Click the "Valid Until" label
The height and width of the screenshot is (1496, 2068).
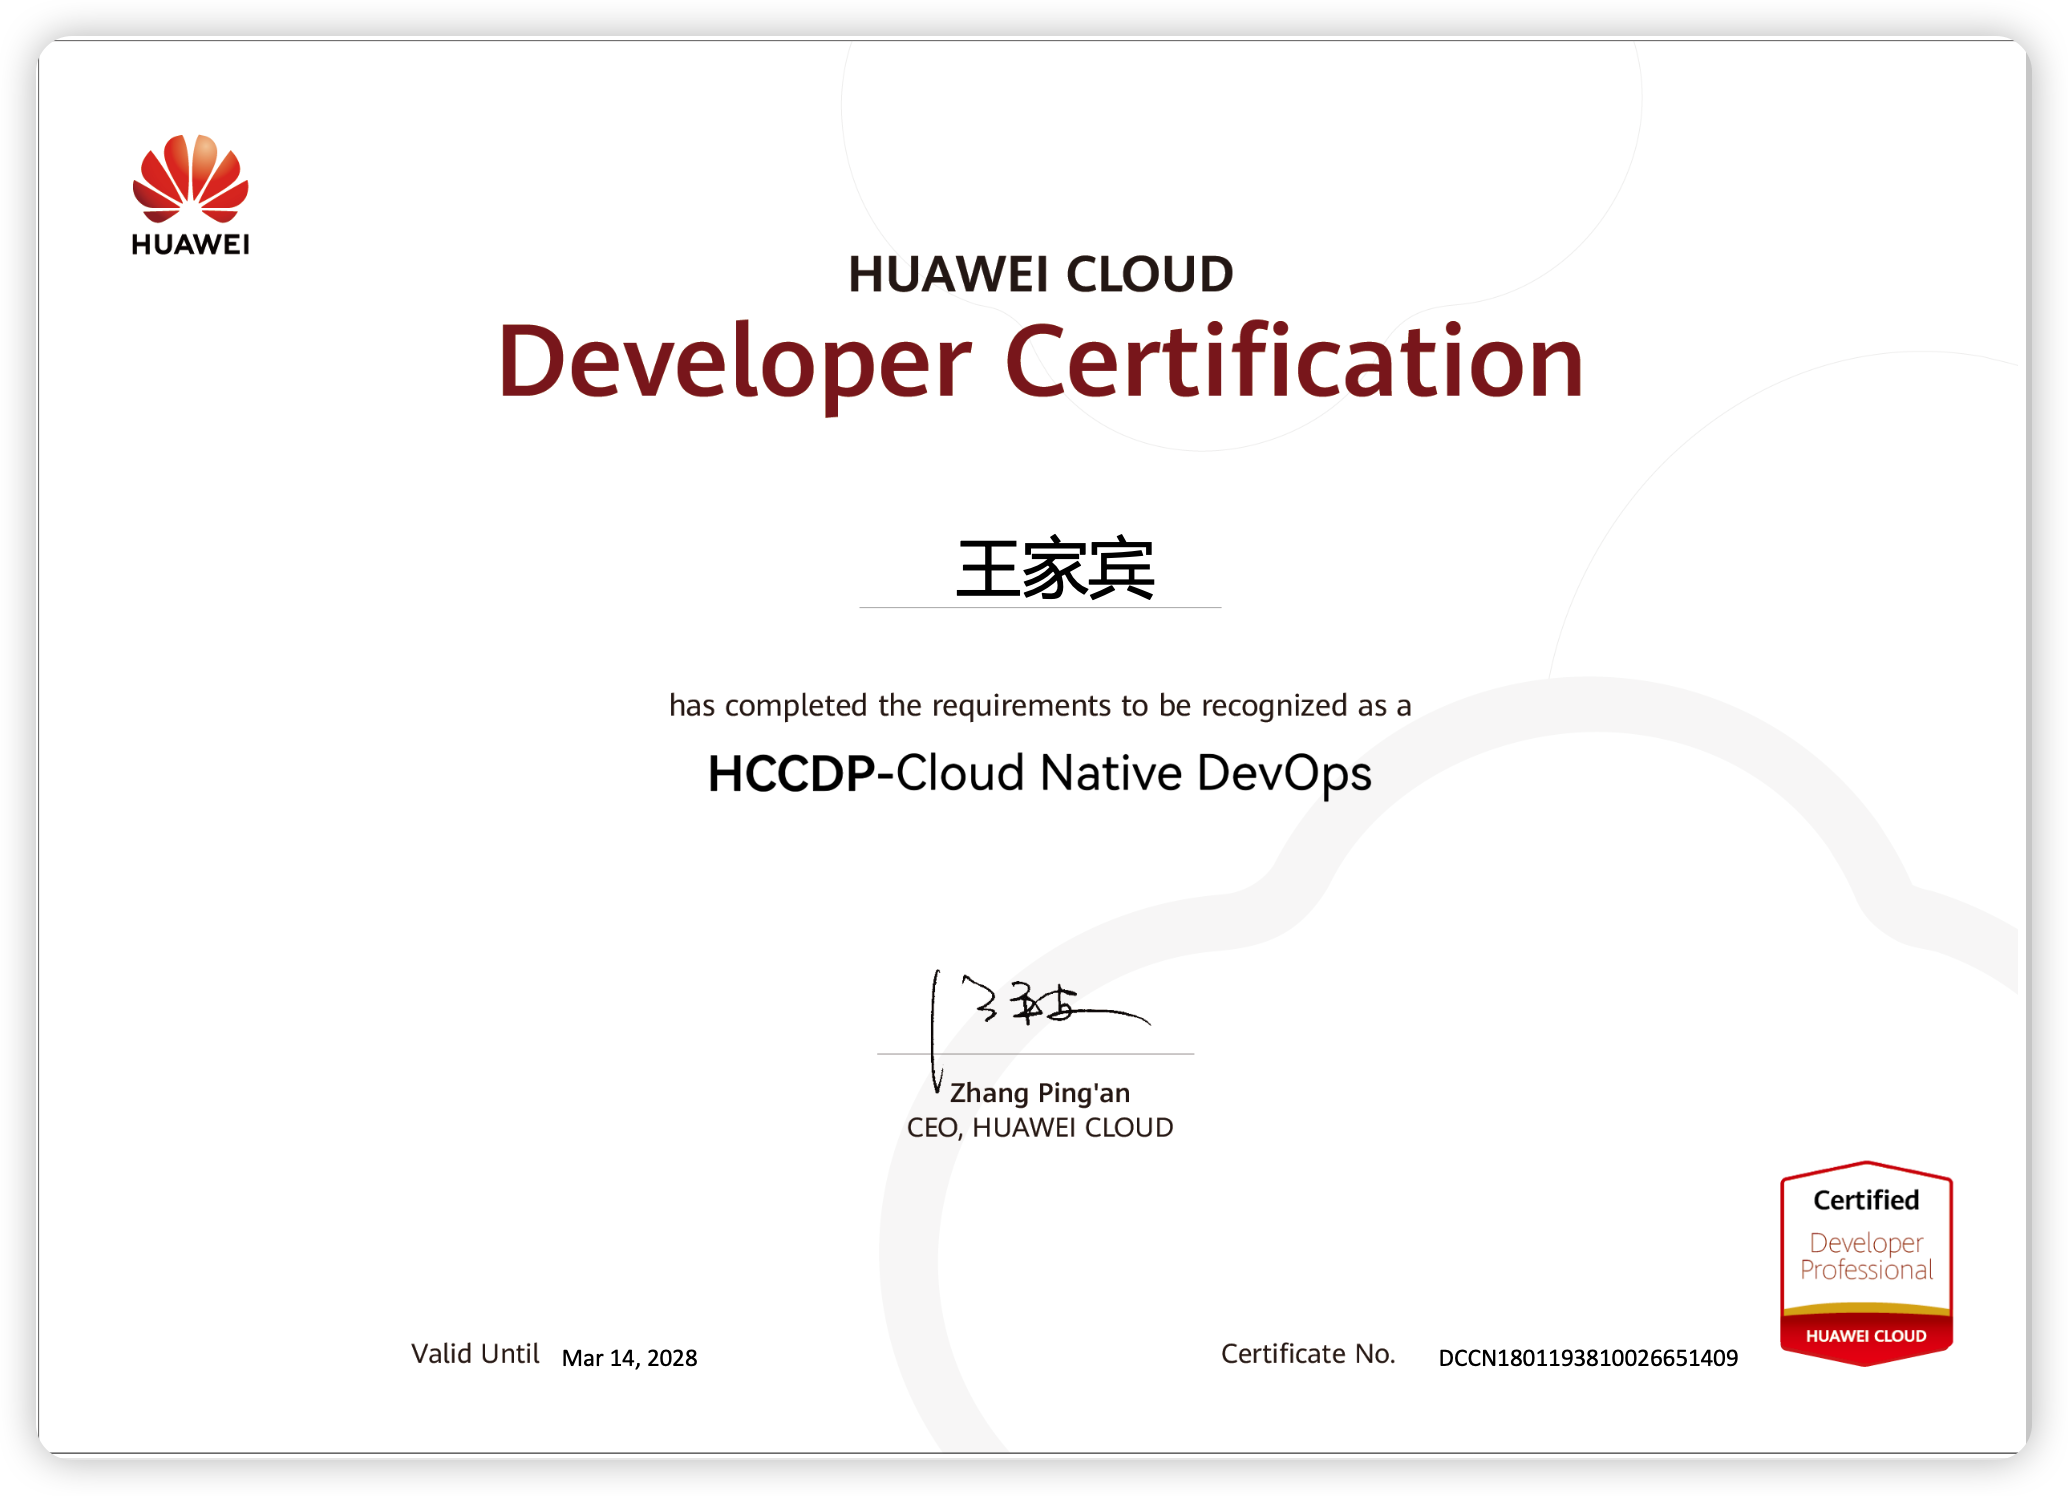click(x=475, y=1353)
